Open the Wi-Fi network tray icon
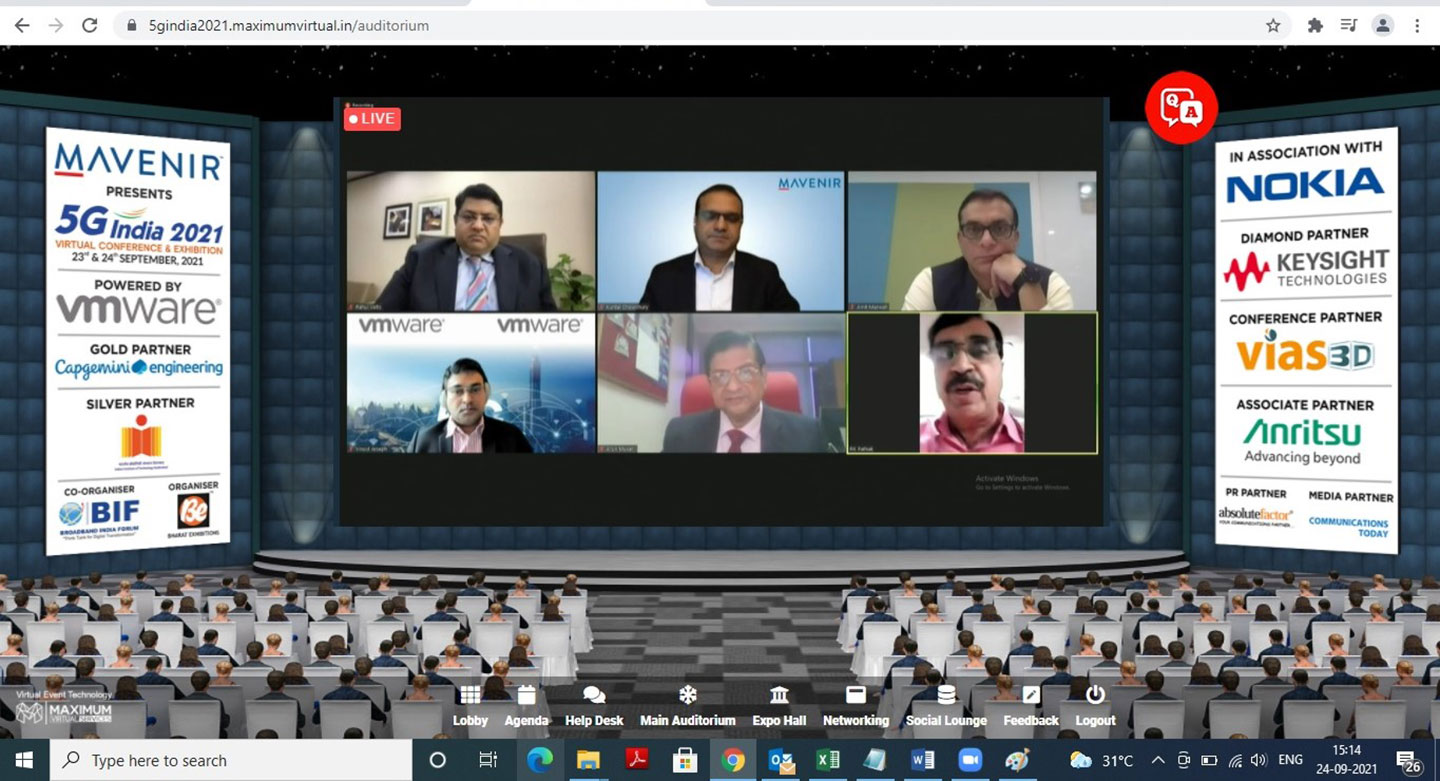Viewport: 1440px width, 781px height. (x=1234, y=760)
